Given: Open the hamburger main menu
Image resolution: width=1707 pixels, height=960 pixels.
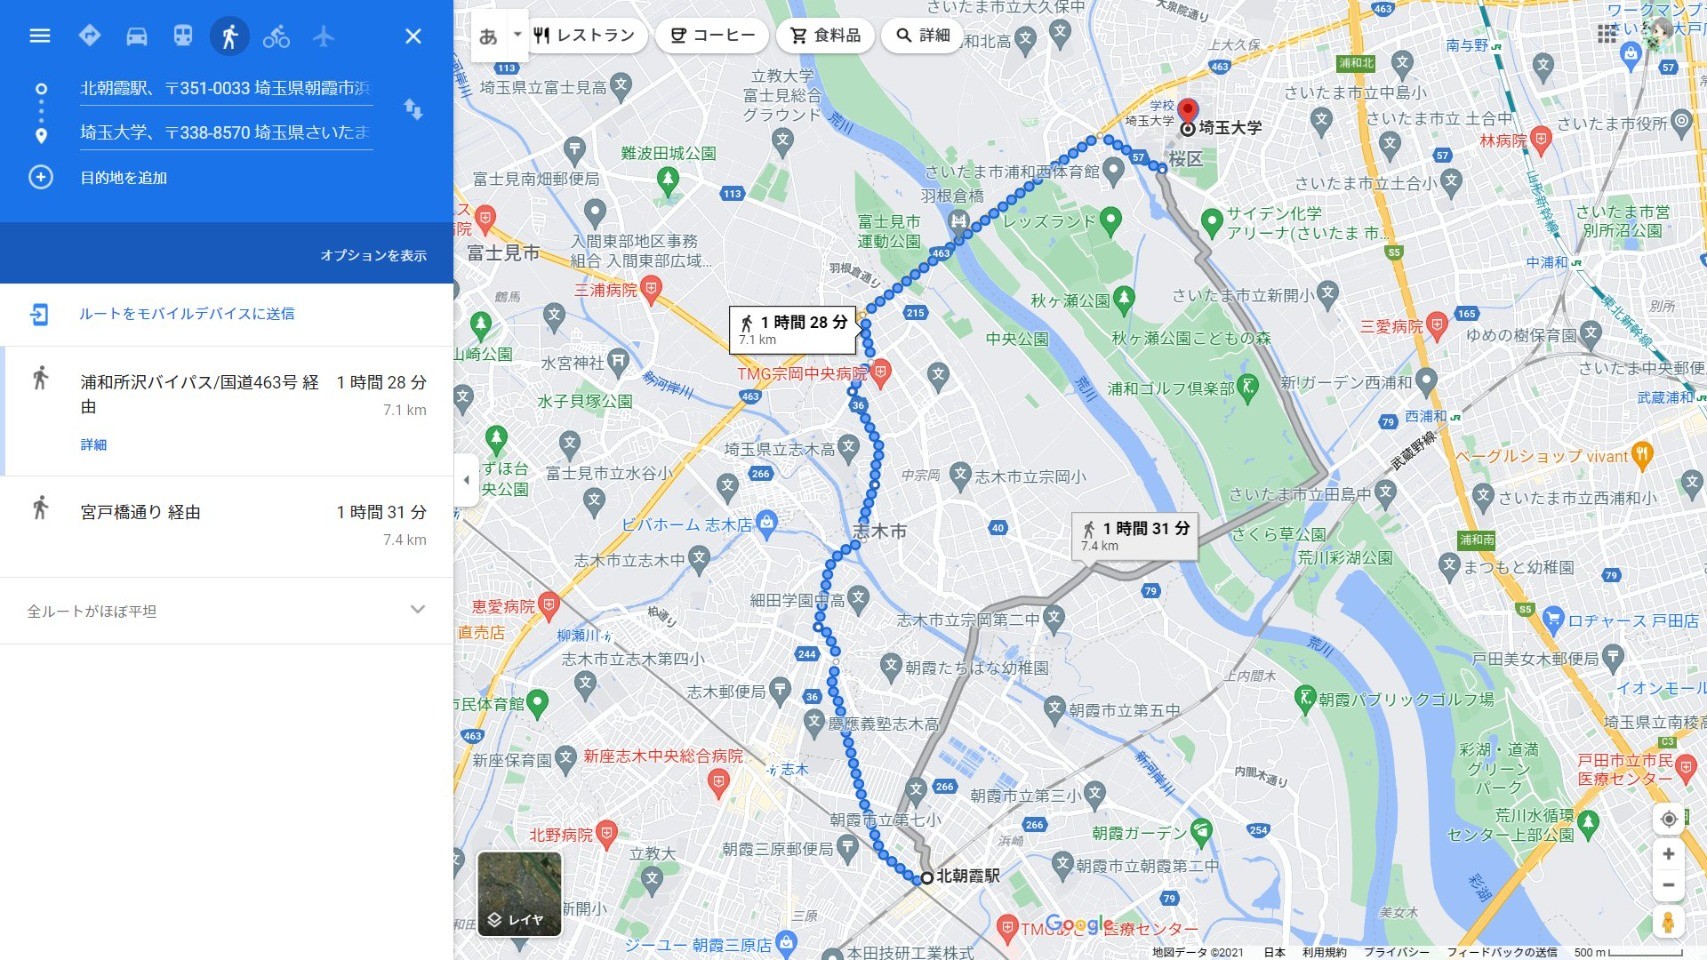Looking at the screenshot, I should [x=40, y=36].
